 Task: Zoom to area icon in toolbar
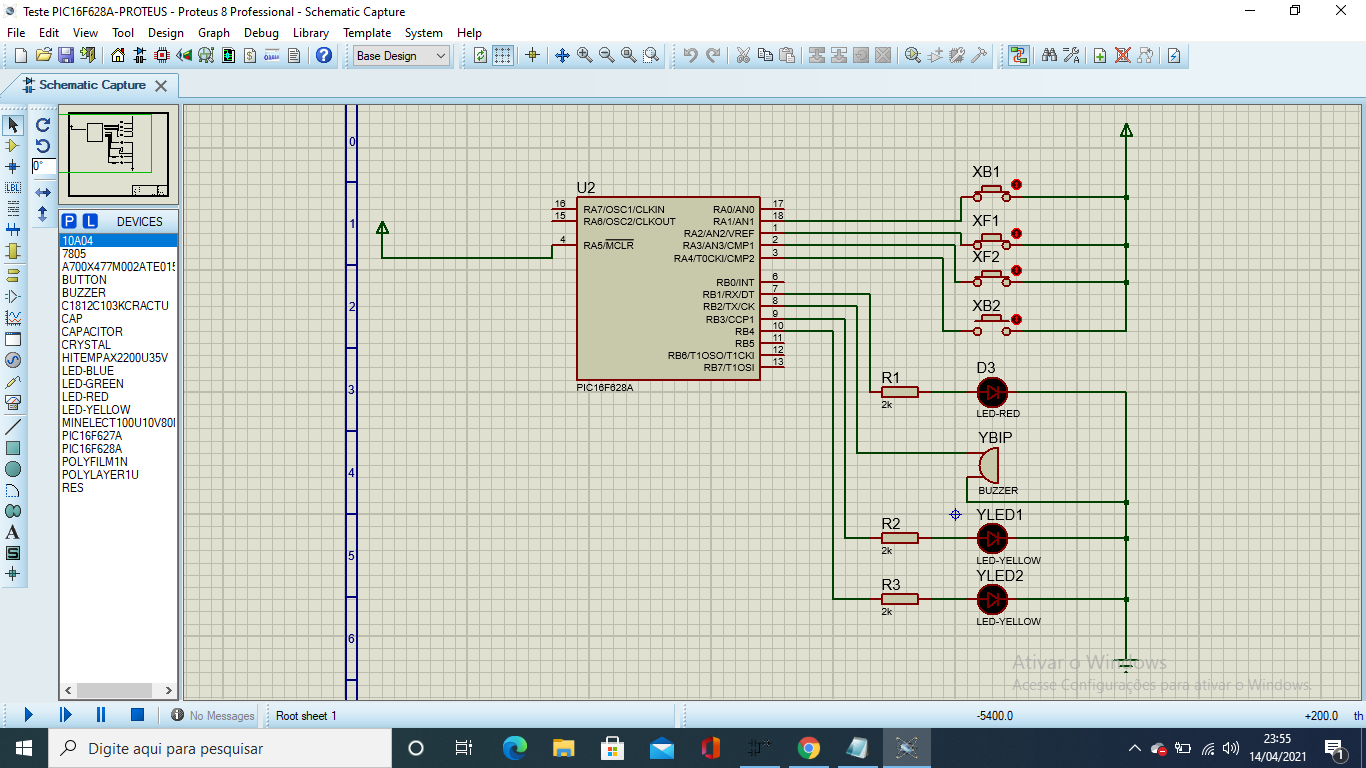click(650, 55)
